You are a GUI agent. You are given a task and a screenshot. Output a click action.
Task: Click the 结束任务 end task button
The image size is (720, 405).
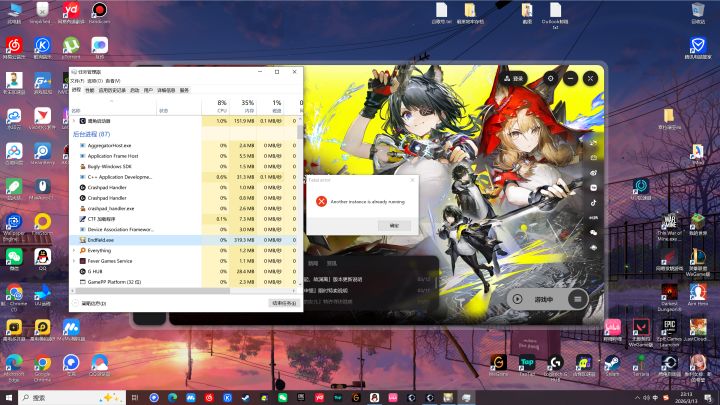click(284, 303)
